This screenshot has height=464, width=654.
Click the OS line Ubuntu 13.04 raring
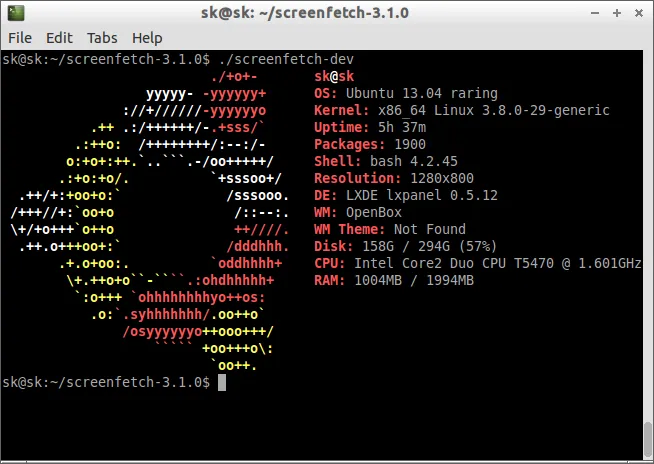pyautogui.click(x=406, y=93)
